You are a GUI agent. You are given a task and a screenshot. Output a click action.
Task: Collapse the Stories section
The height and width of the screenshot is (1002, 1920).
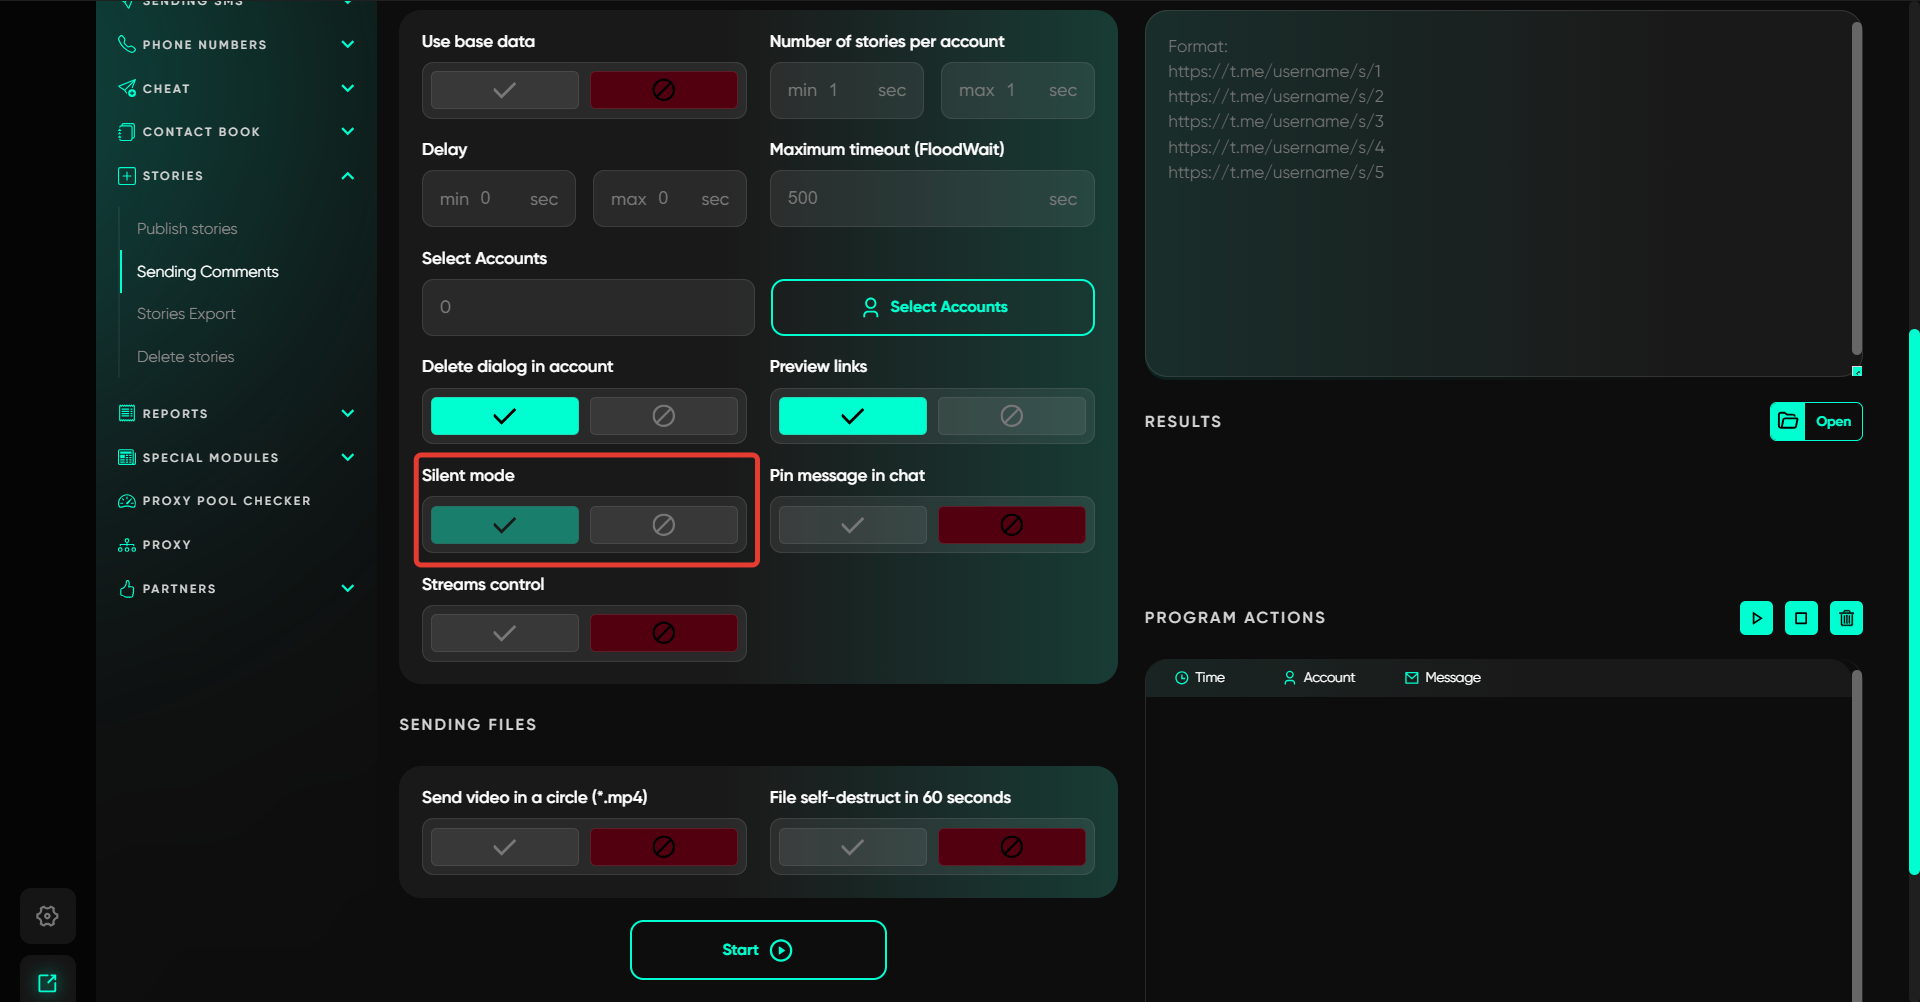347,176
